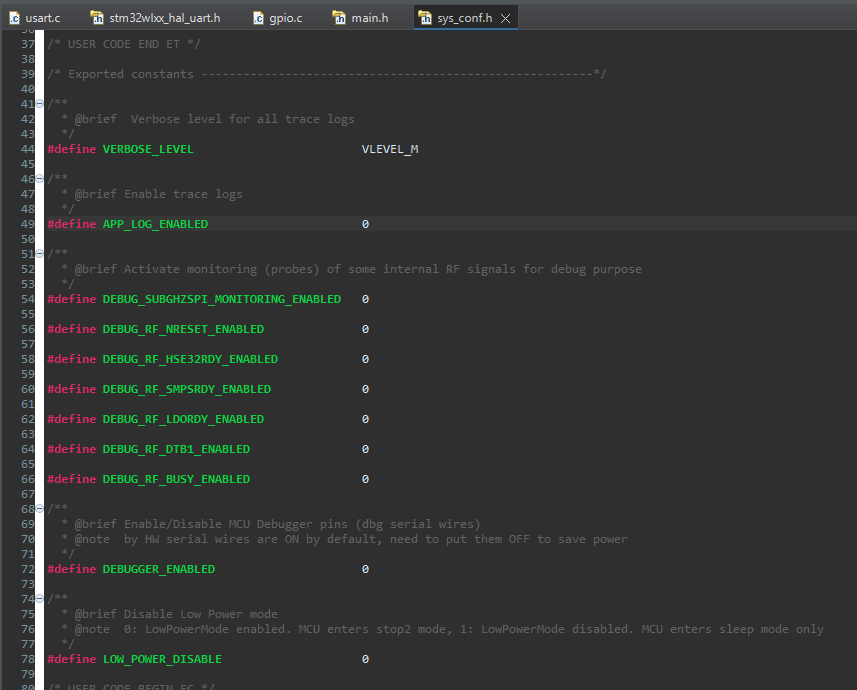
Task: Click the DEBUG_RF_BUSY_ENABLED macro name
Action: point(176,479)
